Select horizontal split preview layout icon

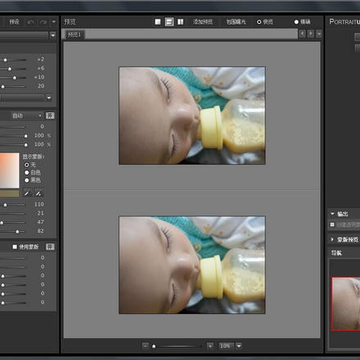[169, 22]
